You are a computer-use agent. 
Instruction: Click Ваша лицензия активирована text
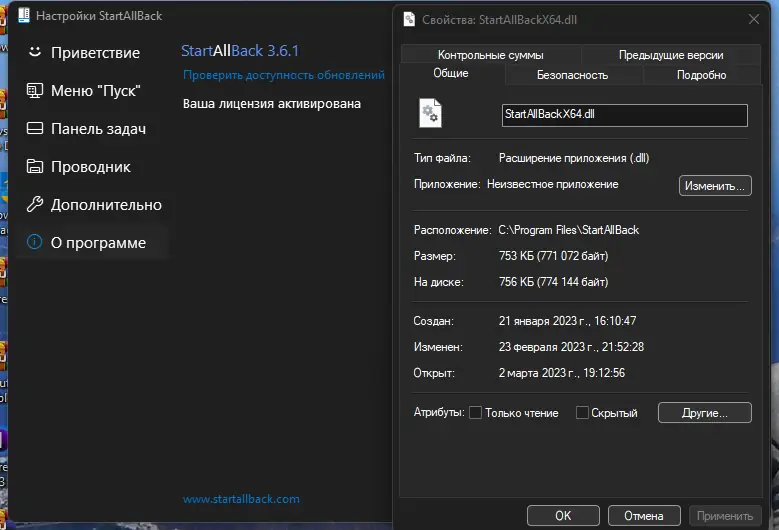click(x=272, y=104)
